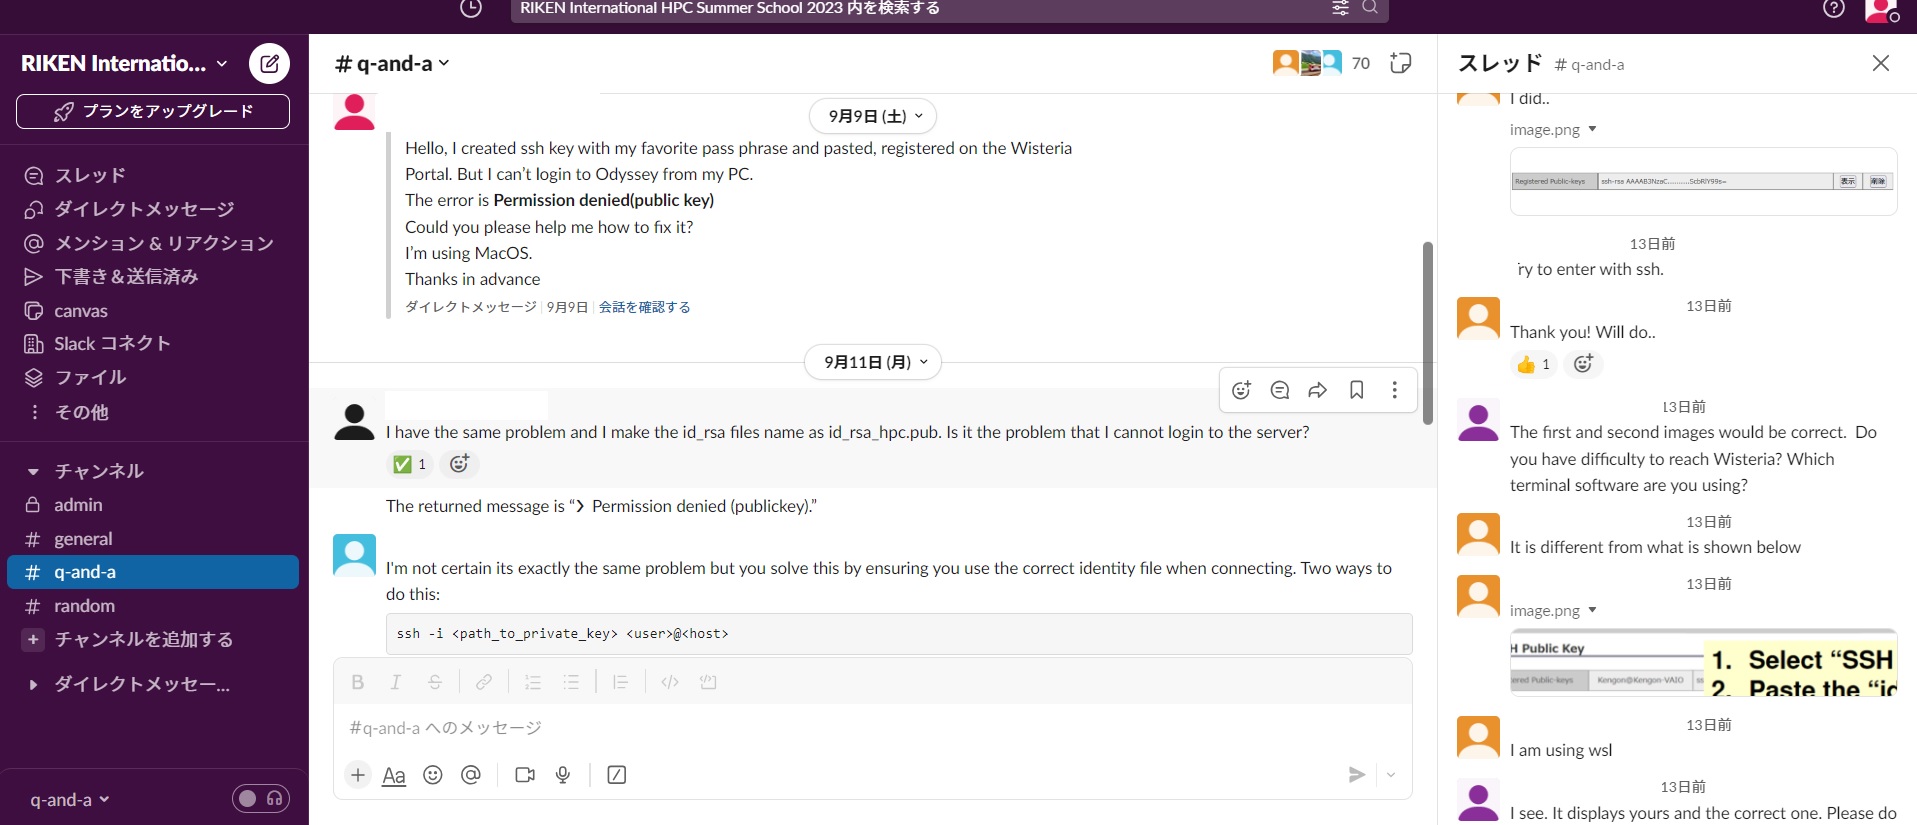1917x825 pixels.
Task: Insert a bulleted list
Action: tap(571, 682)
